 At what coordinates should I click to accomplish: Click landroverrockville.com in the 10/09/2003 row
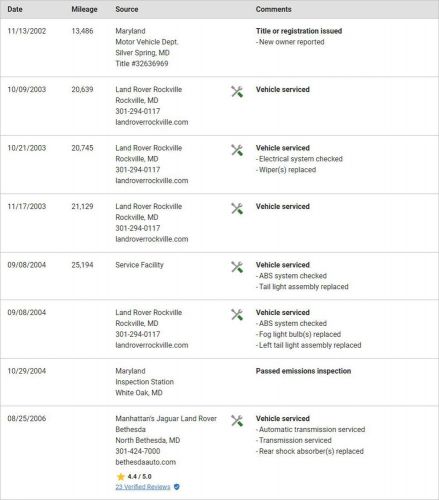click(152, 122)
